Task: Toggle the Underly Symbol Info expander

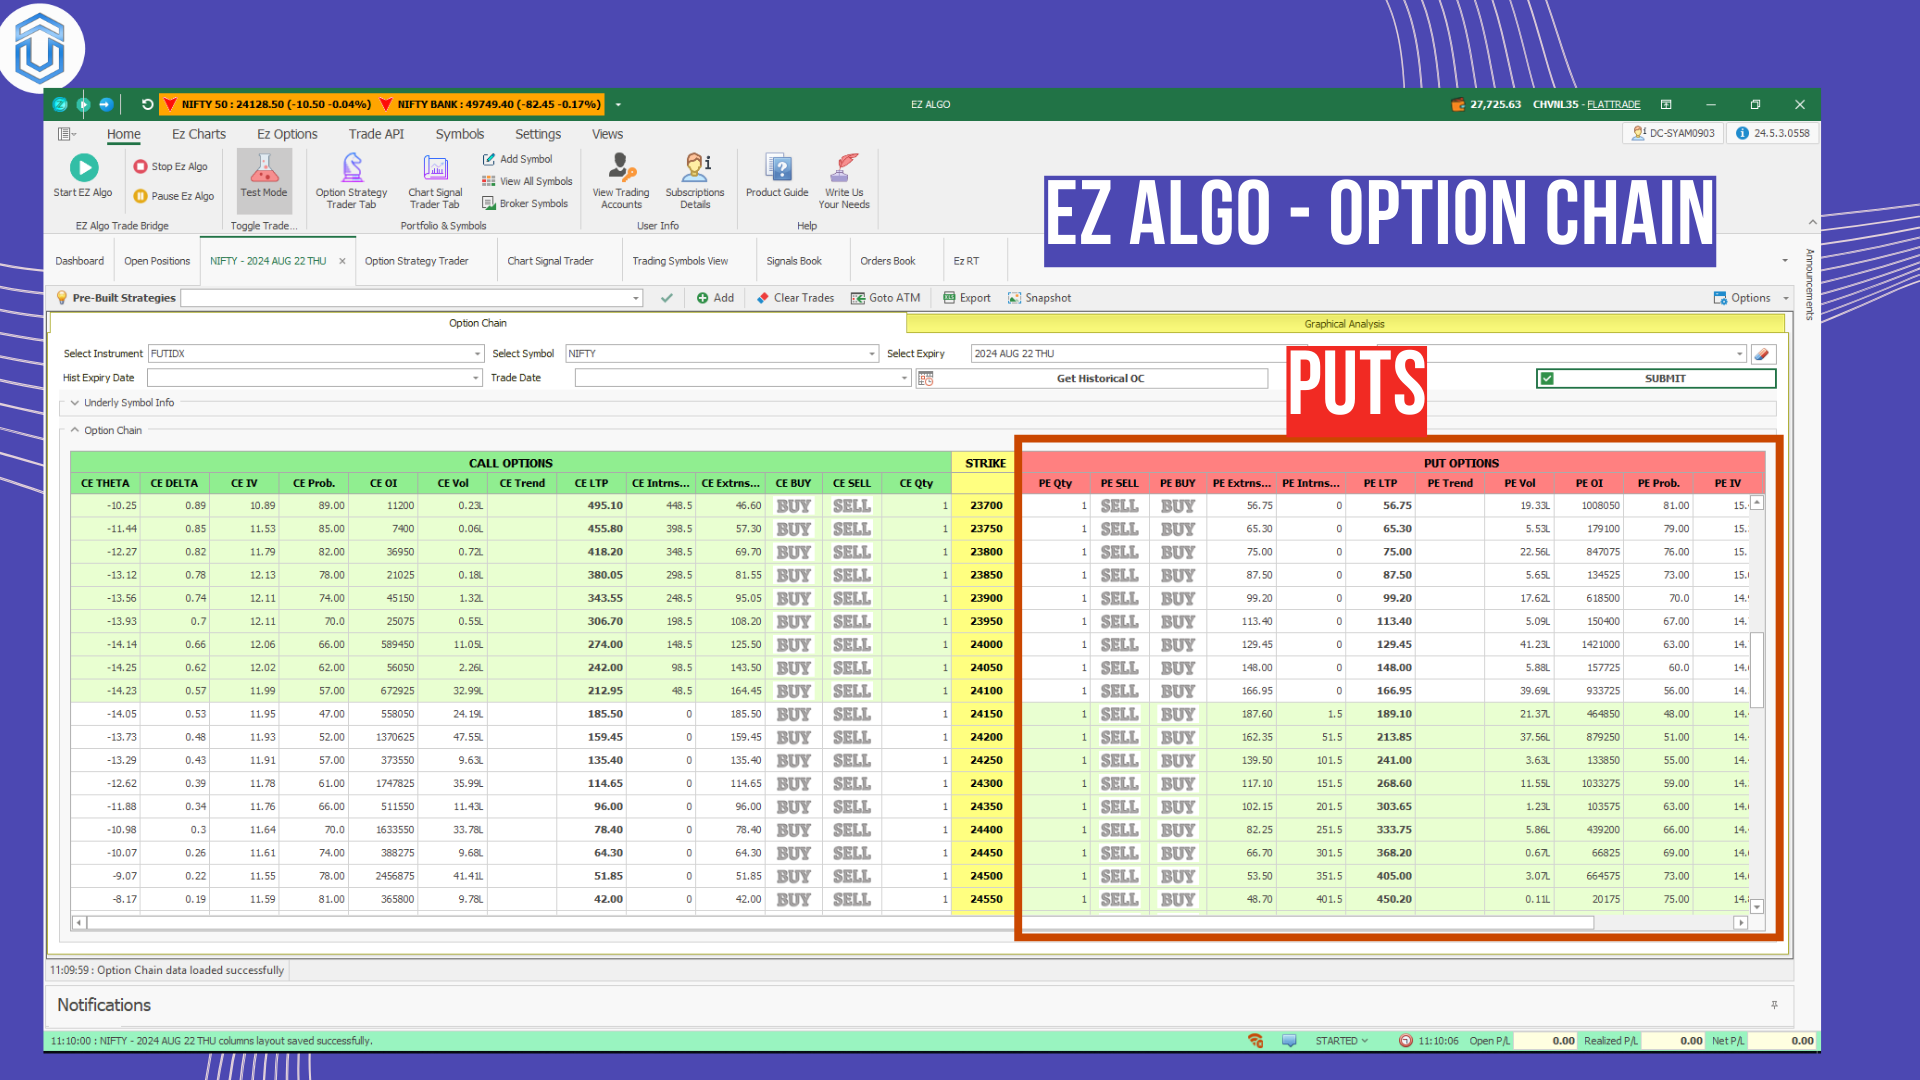Action: click(x=73, y=402)
